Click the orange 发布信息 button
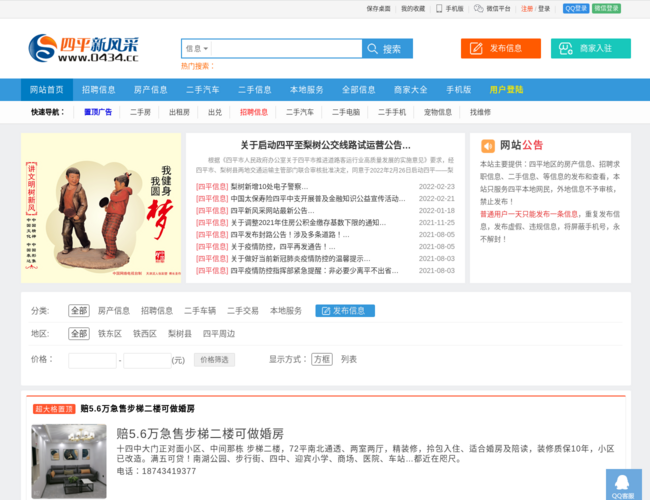 tap(501, 49)
